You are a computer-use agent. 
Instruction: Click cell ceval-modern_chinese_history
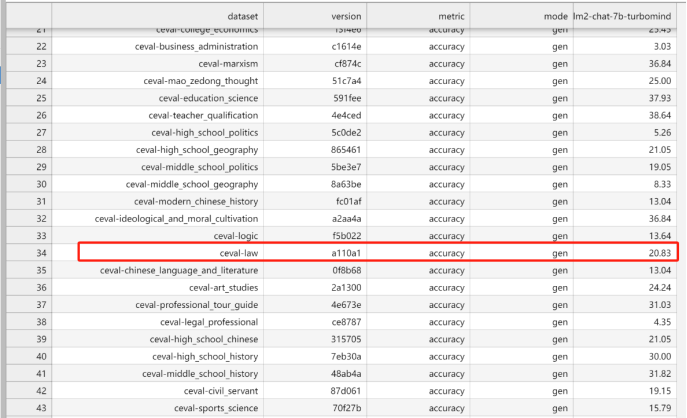[x=157, y=202]
